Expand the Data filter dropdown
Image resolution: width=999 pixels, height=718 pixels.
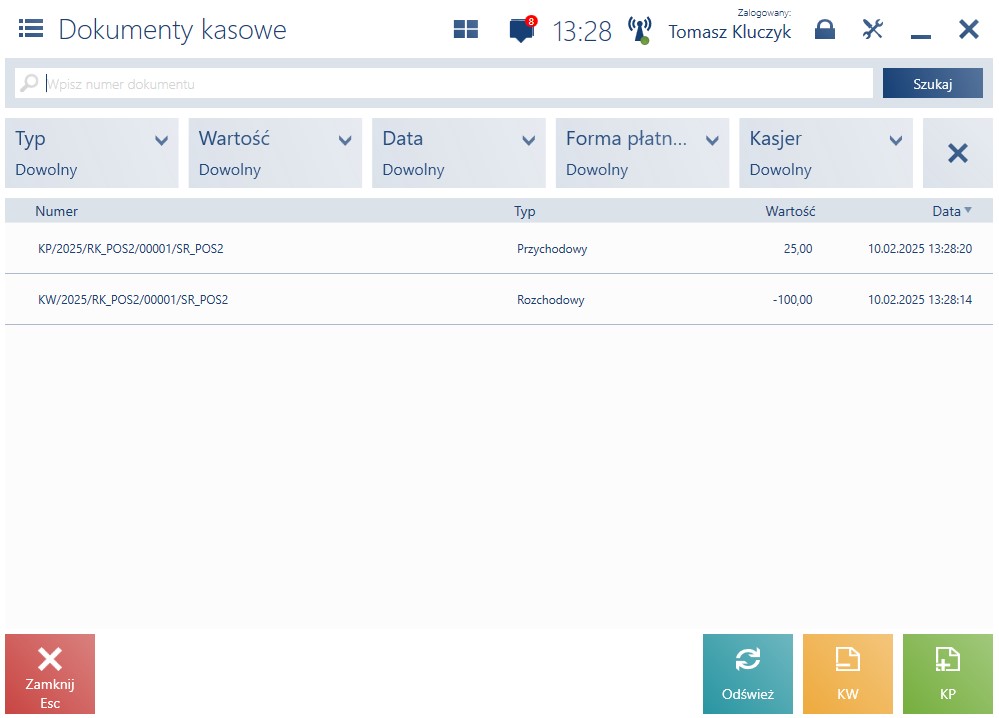(x=459, y=153)
